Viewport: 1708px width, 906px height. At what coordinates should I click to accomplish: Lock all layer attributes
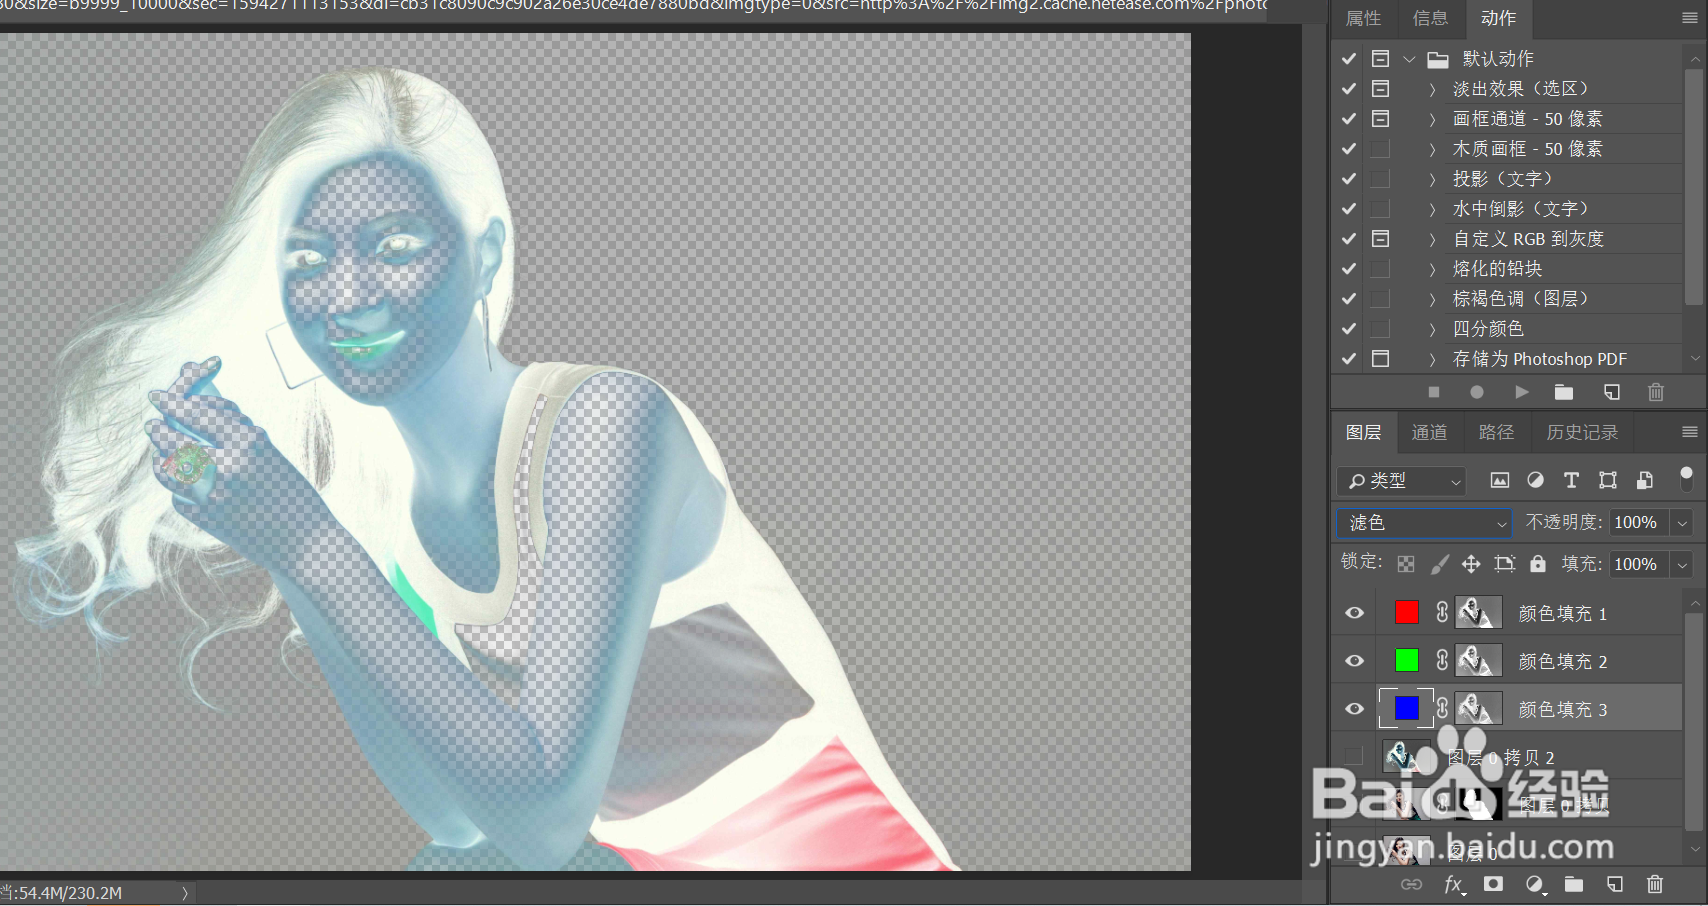point(1538,564)
